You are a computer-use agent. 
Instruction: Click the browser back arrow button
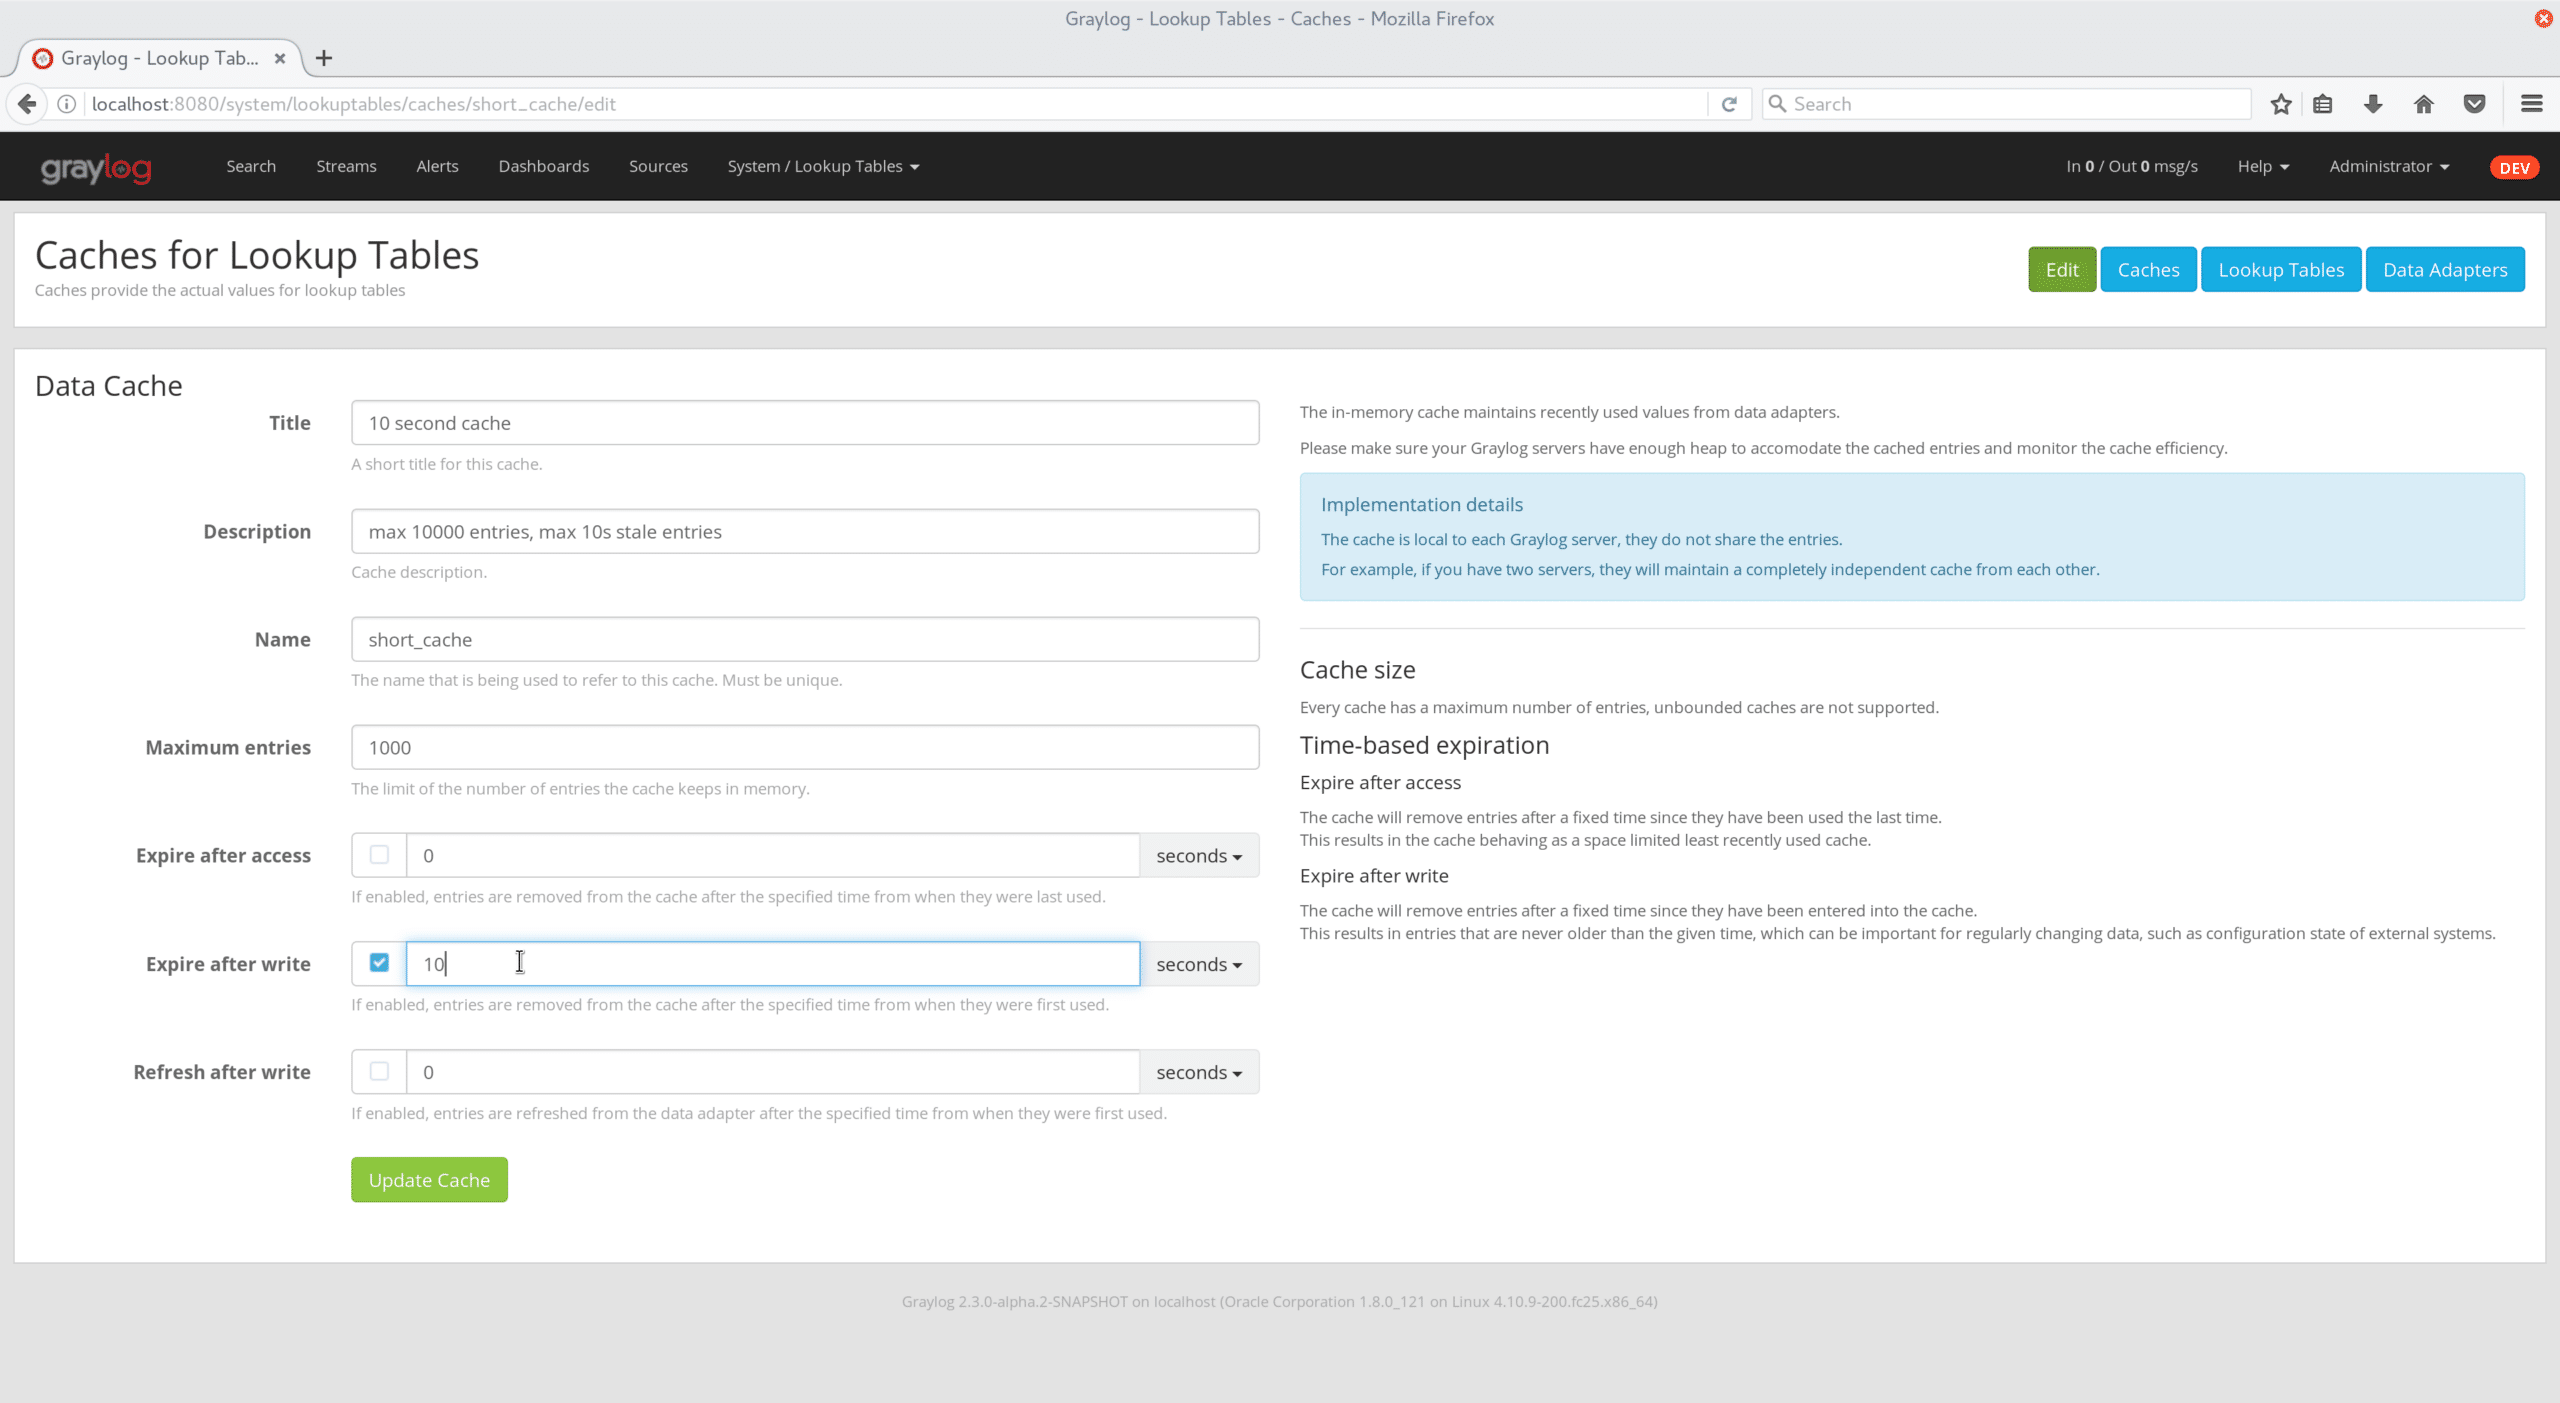click(27, 104)
